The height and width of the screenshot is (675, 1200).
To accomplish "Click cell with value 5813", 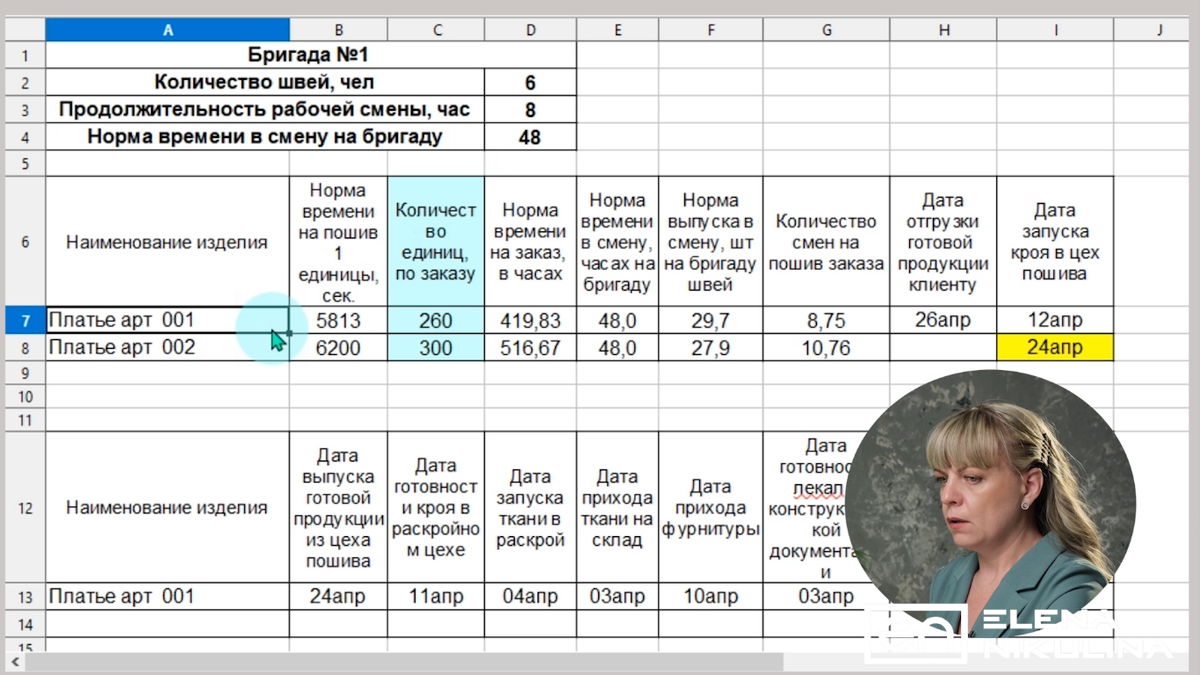I will click(339, 321).
